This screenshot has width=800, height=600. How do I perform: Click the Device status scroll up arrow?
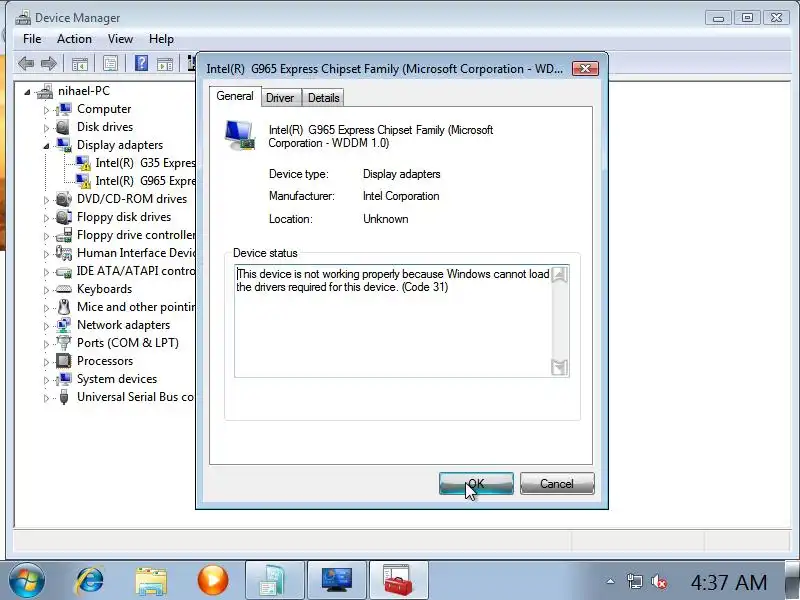[560, 275]
